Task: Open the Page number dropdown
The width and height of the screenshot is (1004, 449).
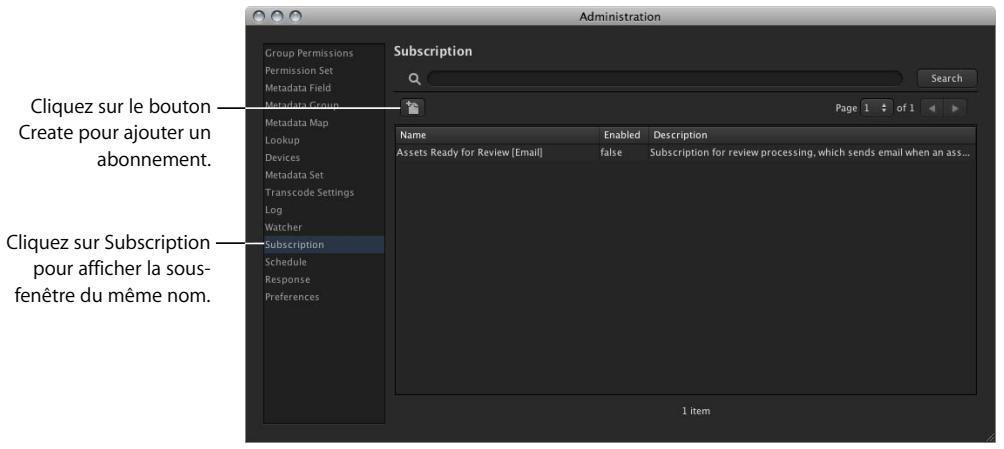Action: coord(876,108)
